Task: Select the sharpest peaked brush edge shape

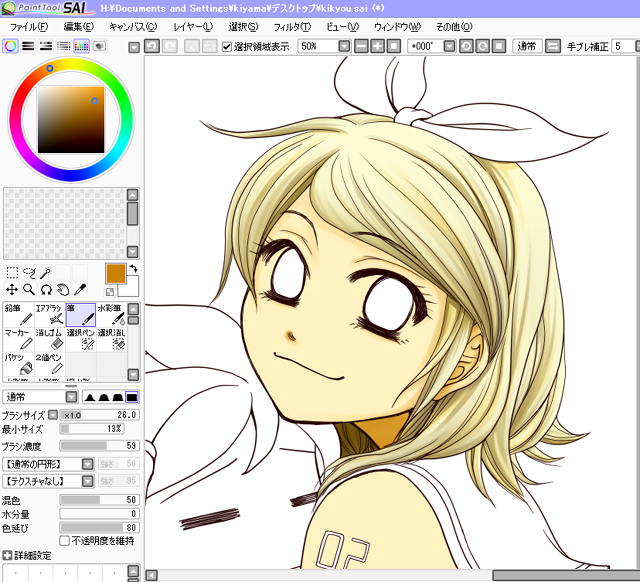Action: [x=90, y=397]
